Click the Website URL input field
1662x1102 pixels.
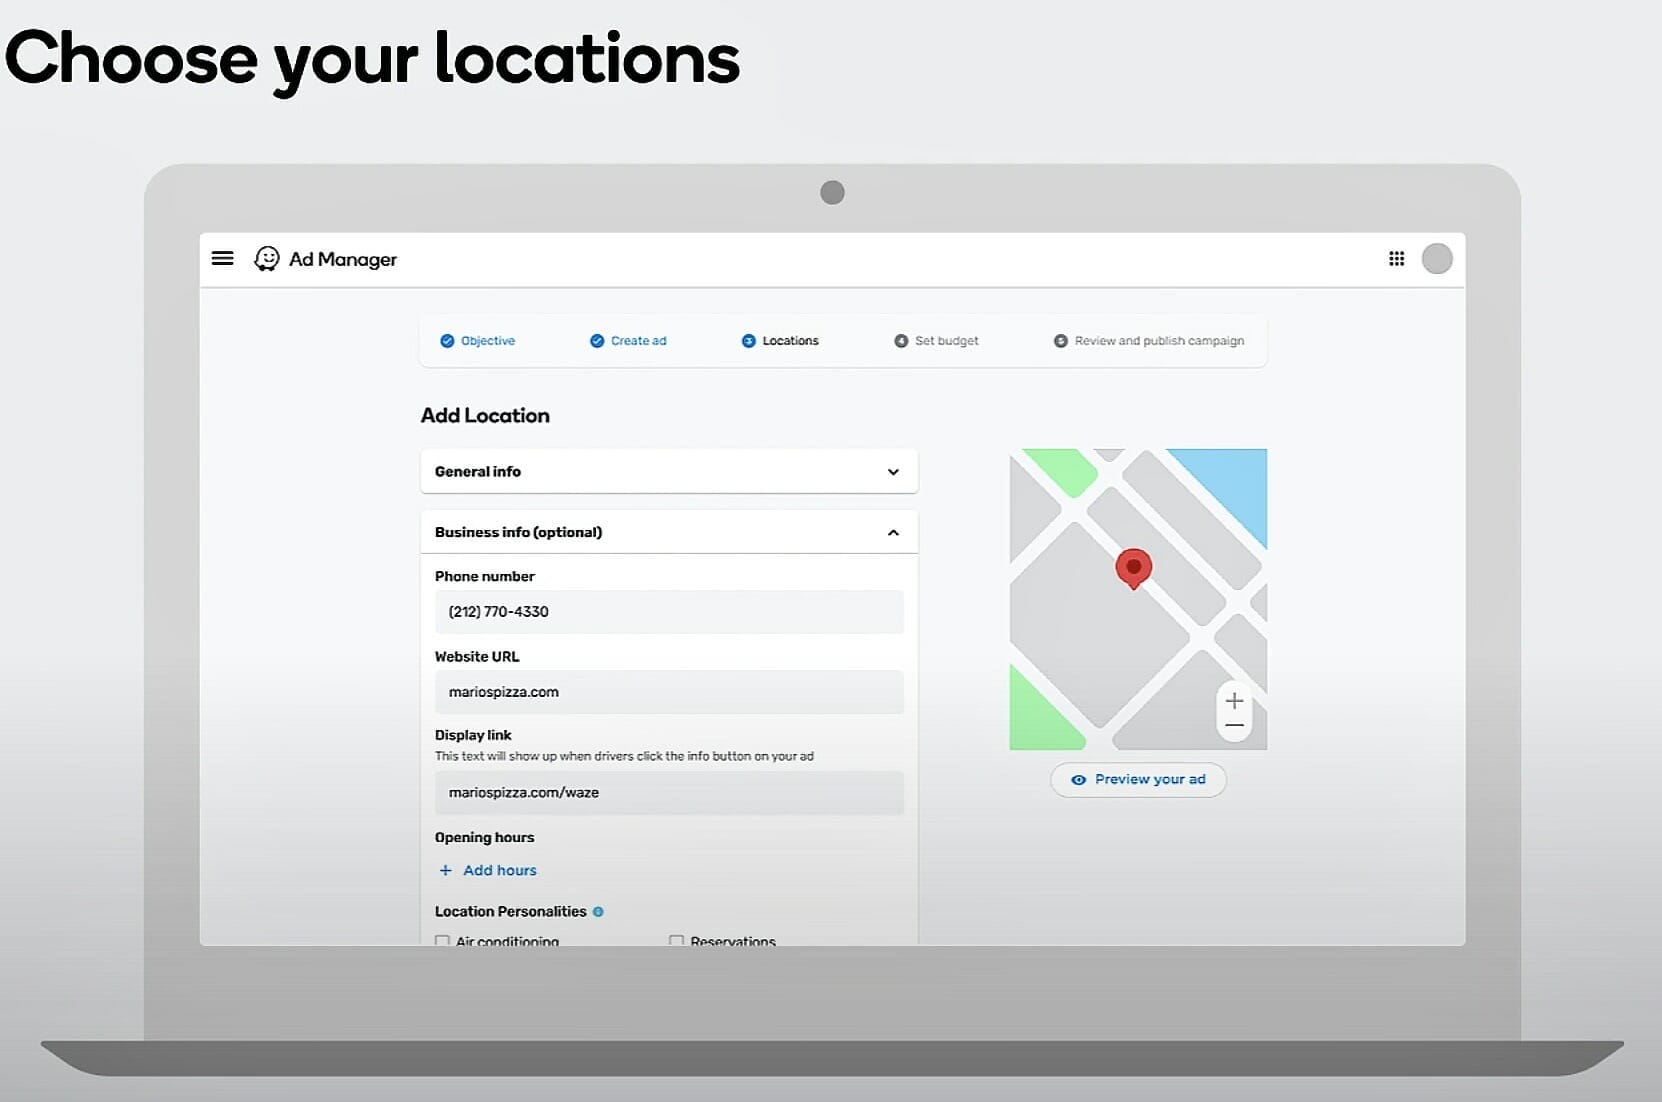[x=668, y=692]
